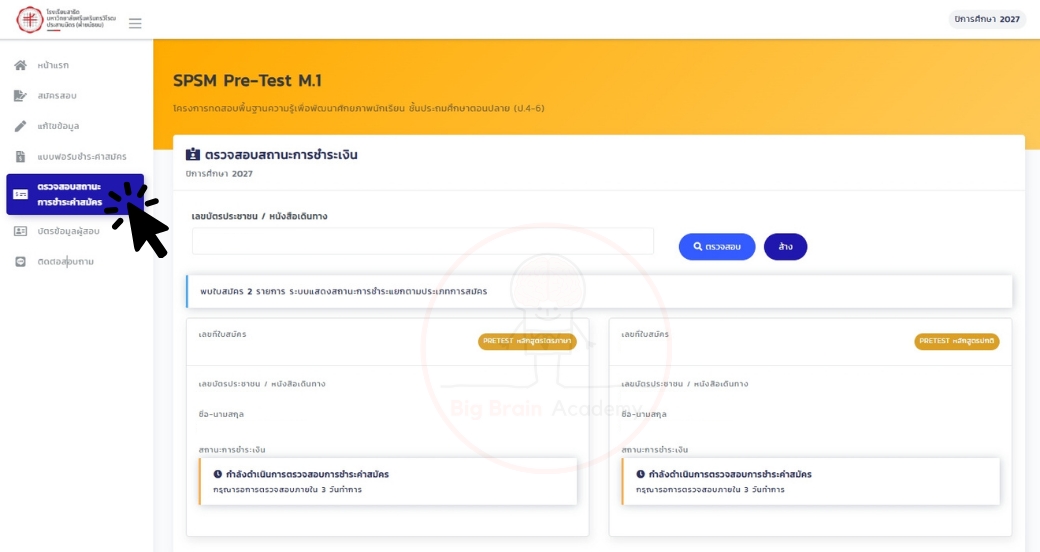
Task: Toggle the hamburger menu icon beside logo
Action: coord(135,23)
